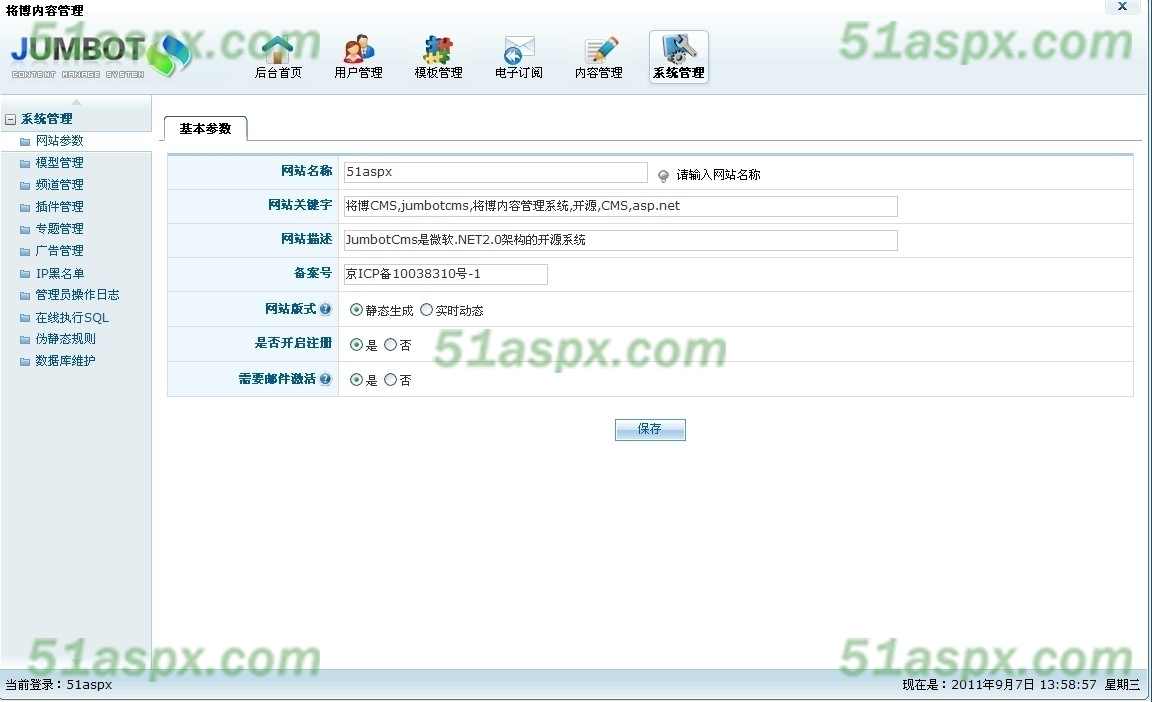Click the folder icon next to 在线执行SQL

25,317
